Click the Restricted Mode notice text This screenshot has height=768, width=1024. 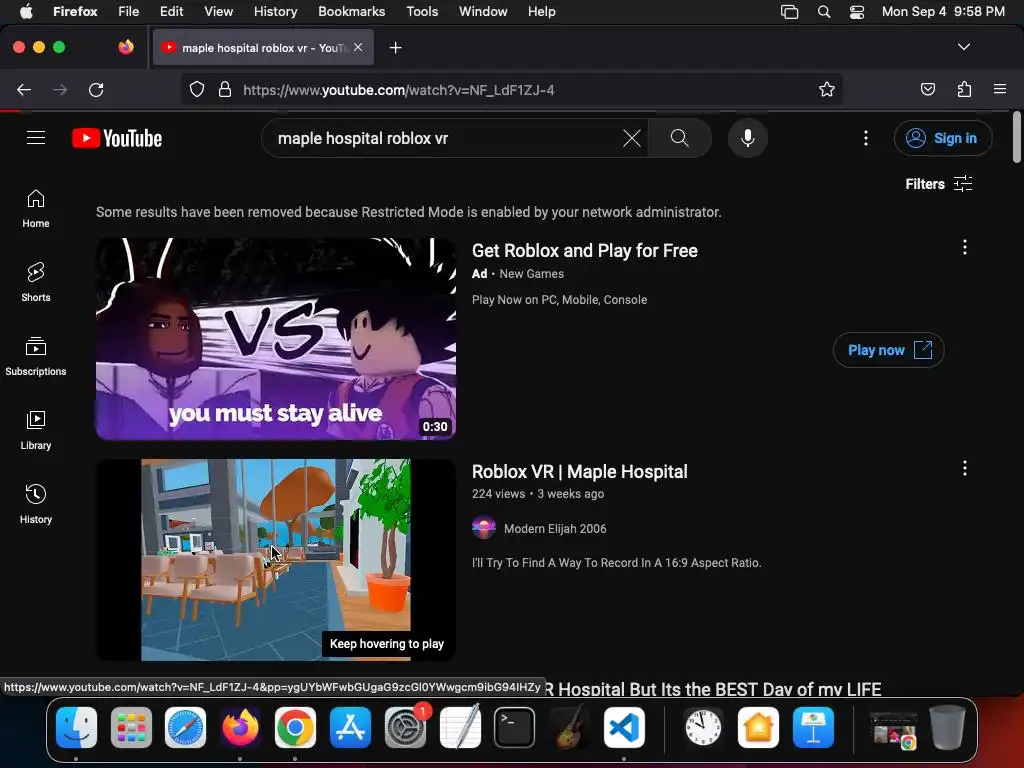click(x=409, y=212)
